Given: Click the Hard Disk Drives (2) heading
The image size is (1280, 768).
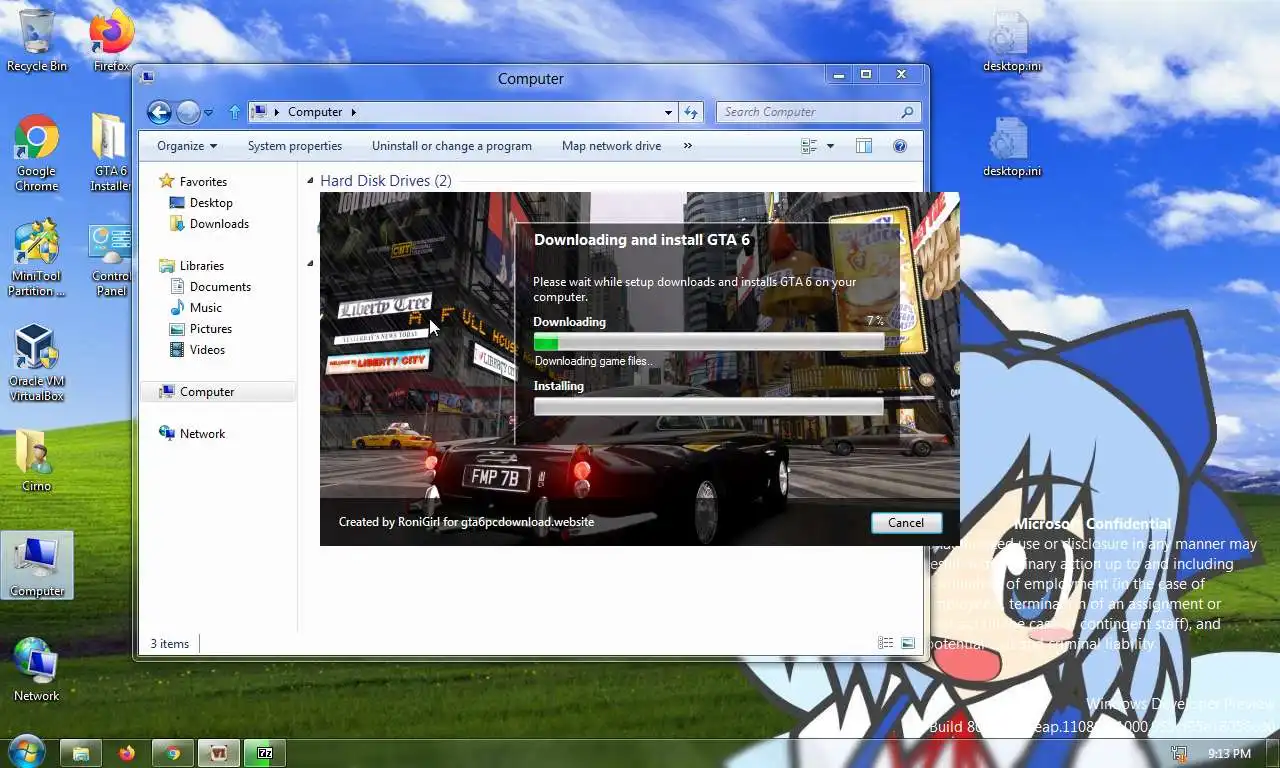Looking at the screenshot, I should [x=386, y=181].
